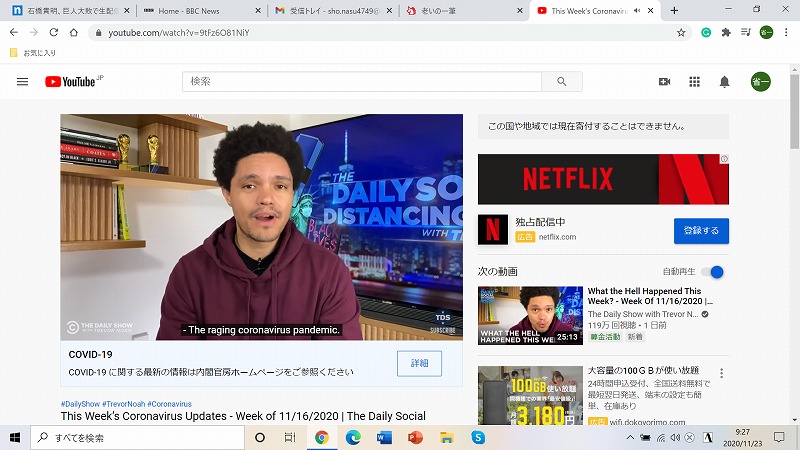
Task: Click the ad info icon on Netflix banner
Action: (724, 159)
